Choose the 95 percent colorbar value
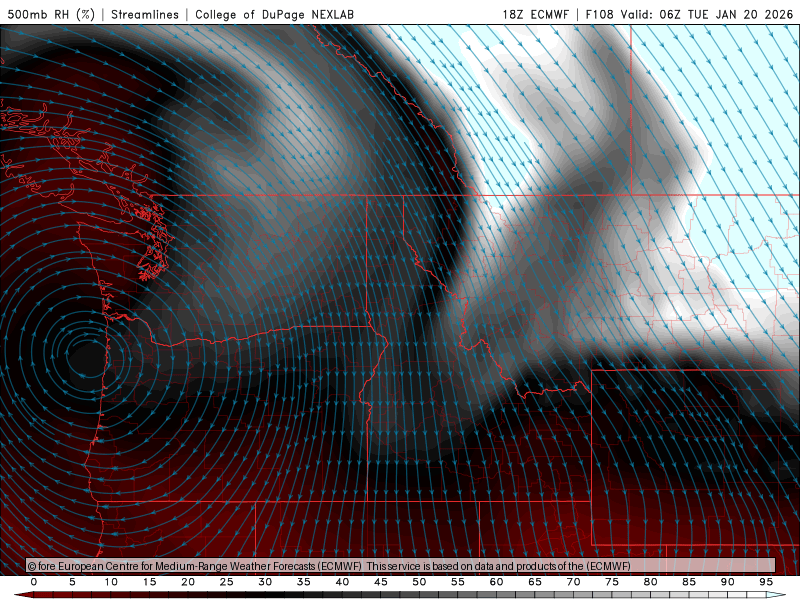The image size is (800, 600). [767, 582]
